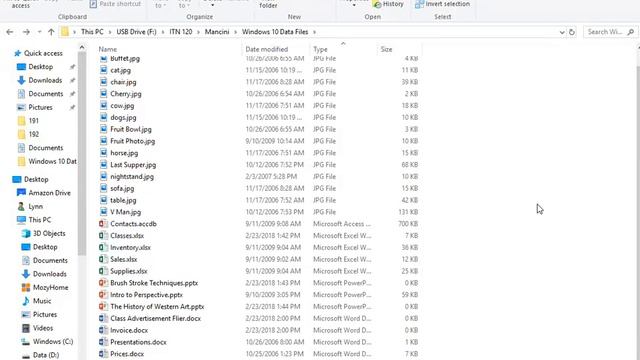Select the horse.jpg file icon
Screen dimensions: 640x360
pyautogui.click(x=103, y=153)
